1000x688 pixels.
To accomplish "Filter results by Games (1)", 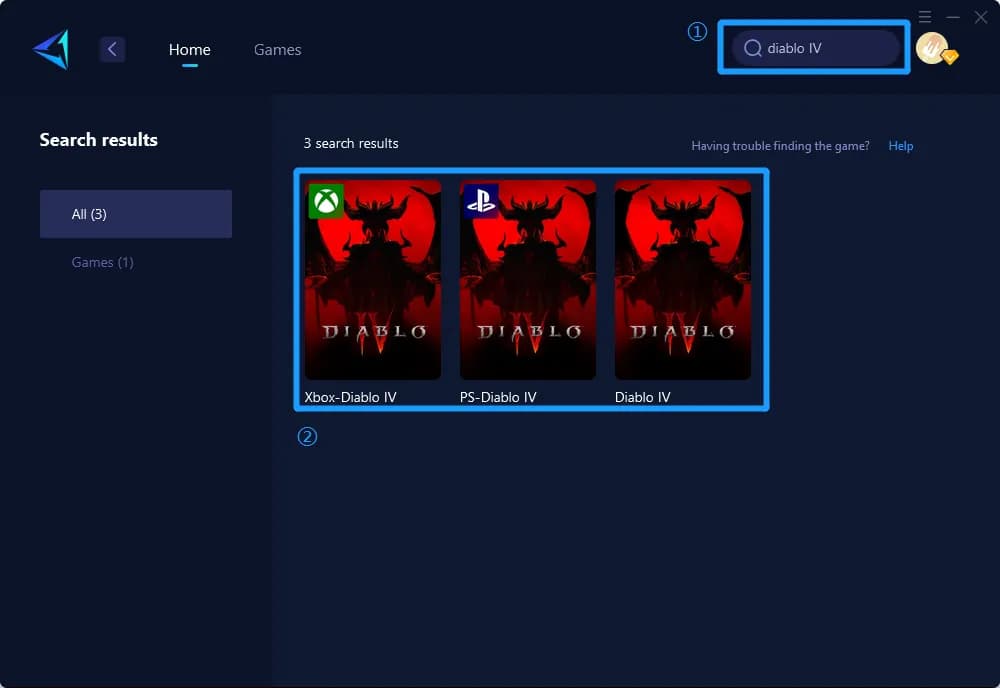I will [x=102, y=262].
